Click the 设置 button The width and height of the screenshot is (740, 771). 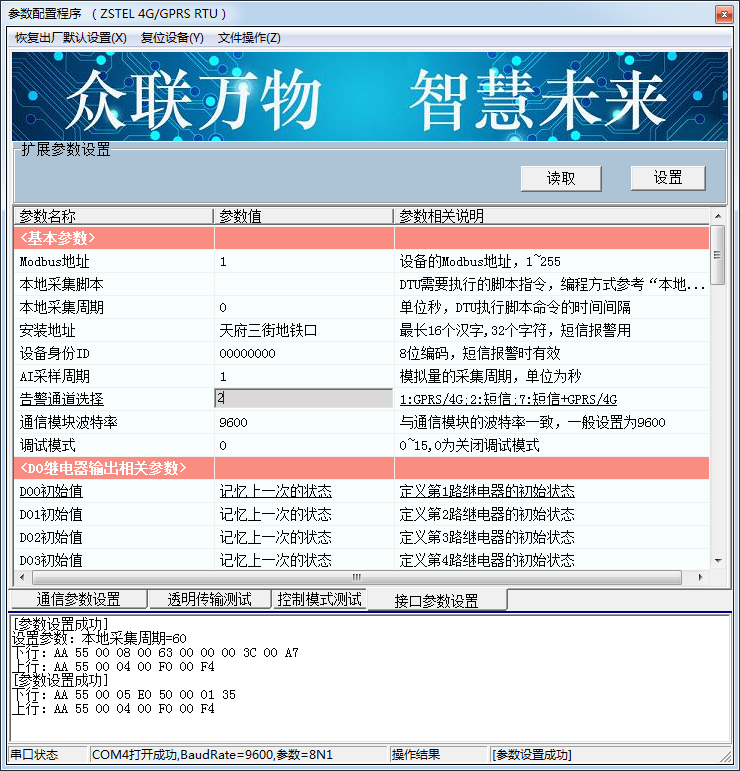668,178
